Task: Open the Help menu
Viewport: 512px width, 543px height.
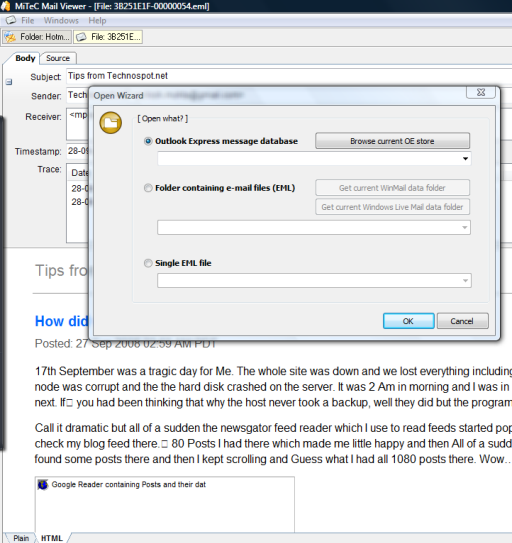Action: tap(97, 20)
